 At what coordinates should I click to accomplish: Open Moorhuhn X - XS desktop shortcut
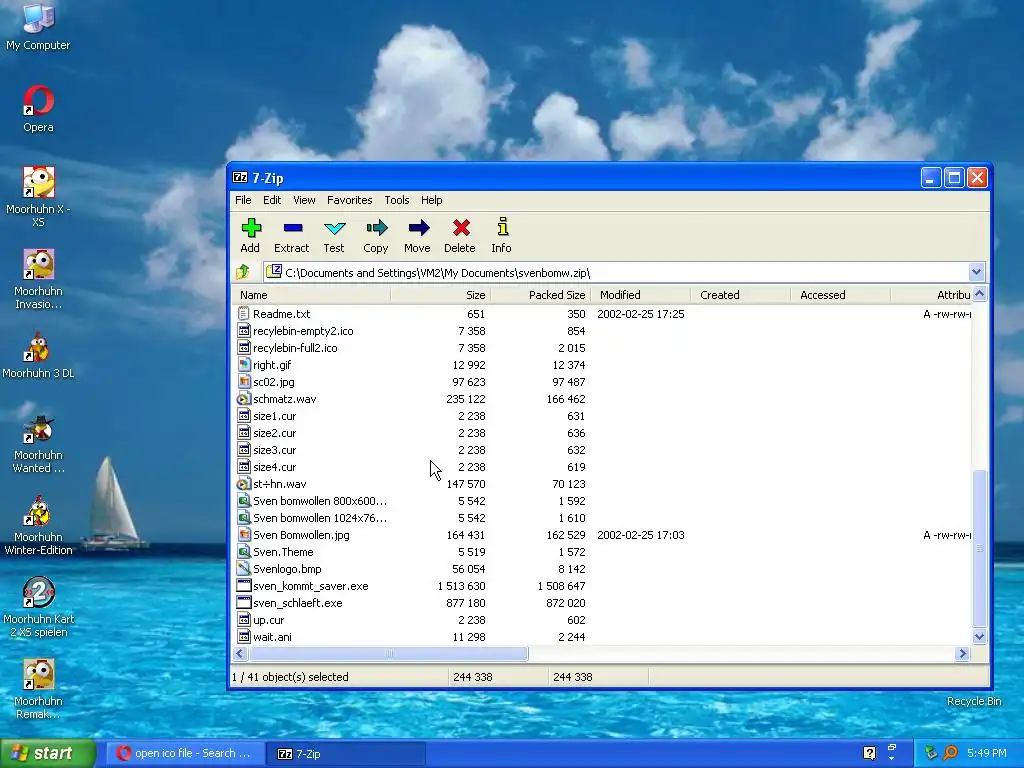(38, 197)
